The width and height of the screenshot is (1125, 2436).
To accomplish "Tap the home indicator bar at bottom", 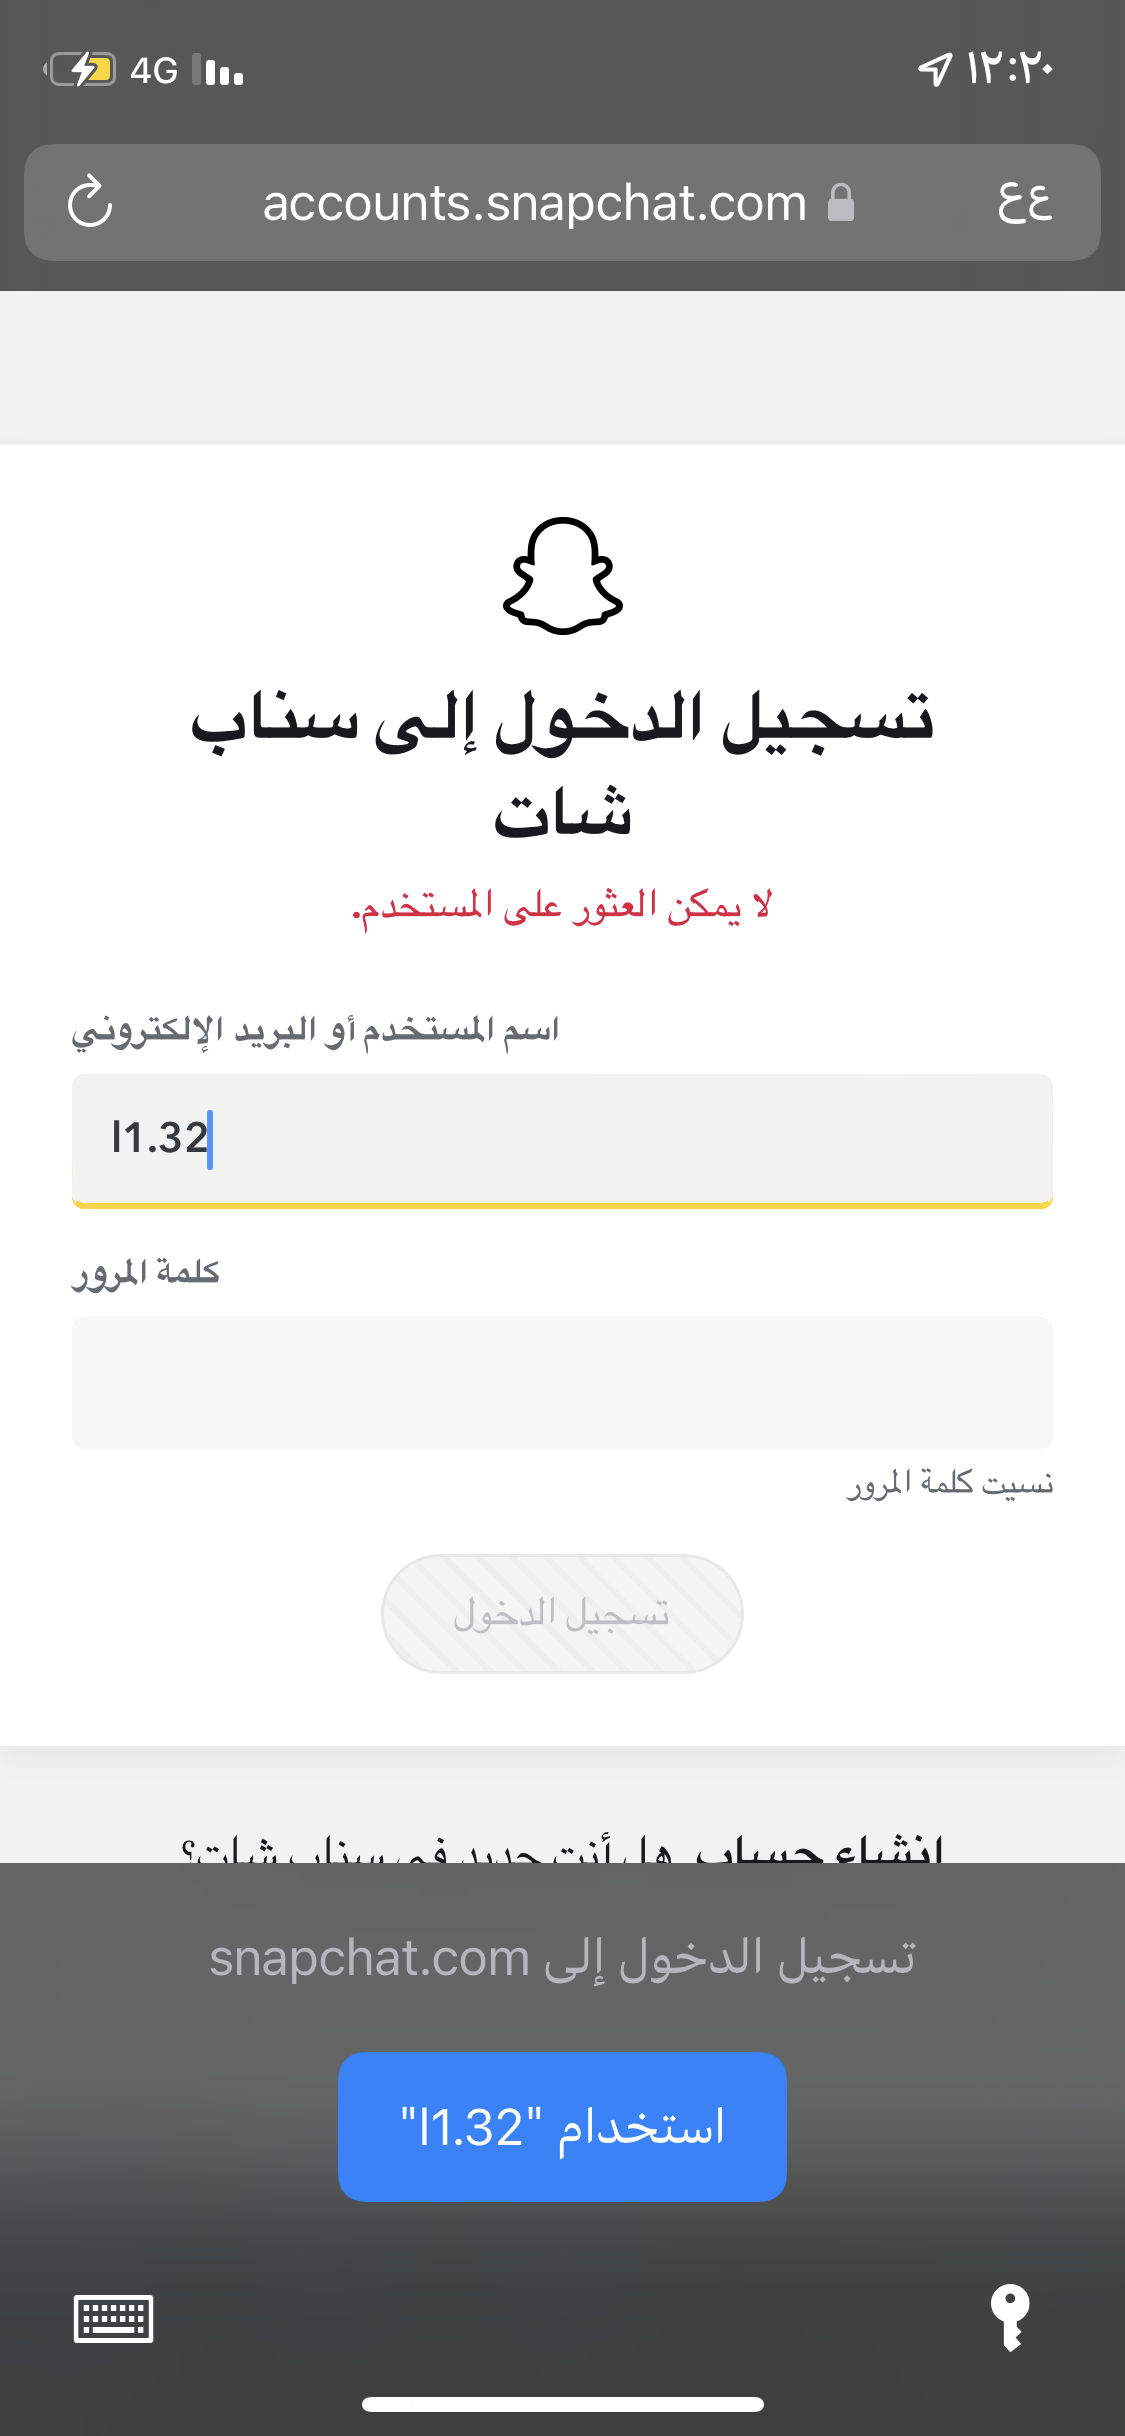I will coord(562,2404).
